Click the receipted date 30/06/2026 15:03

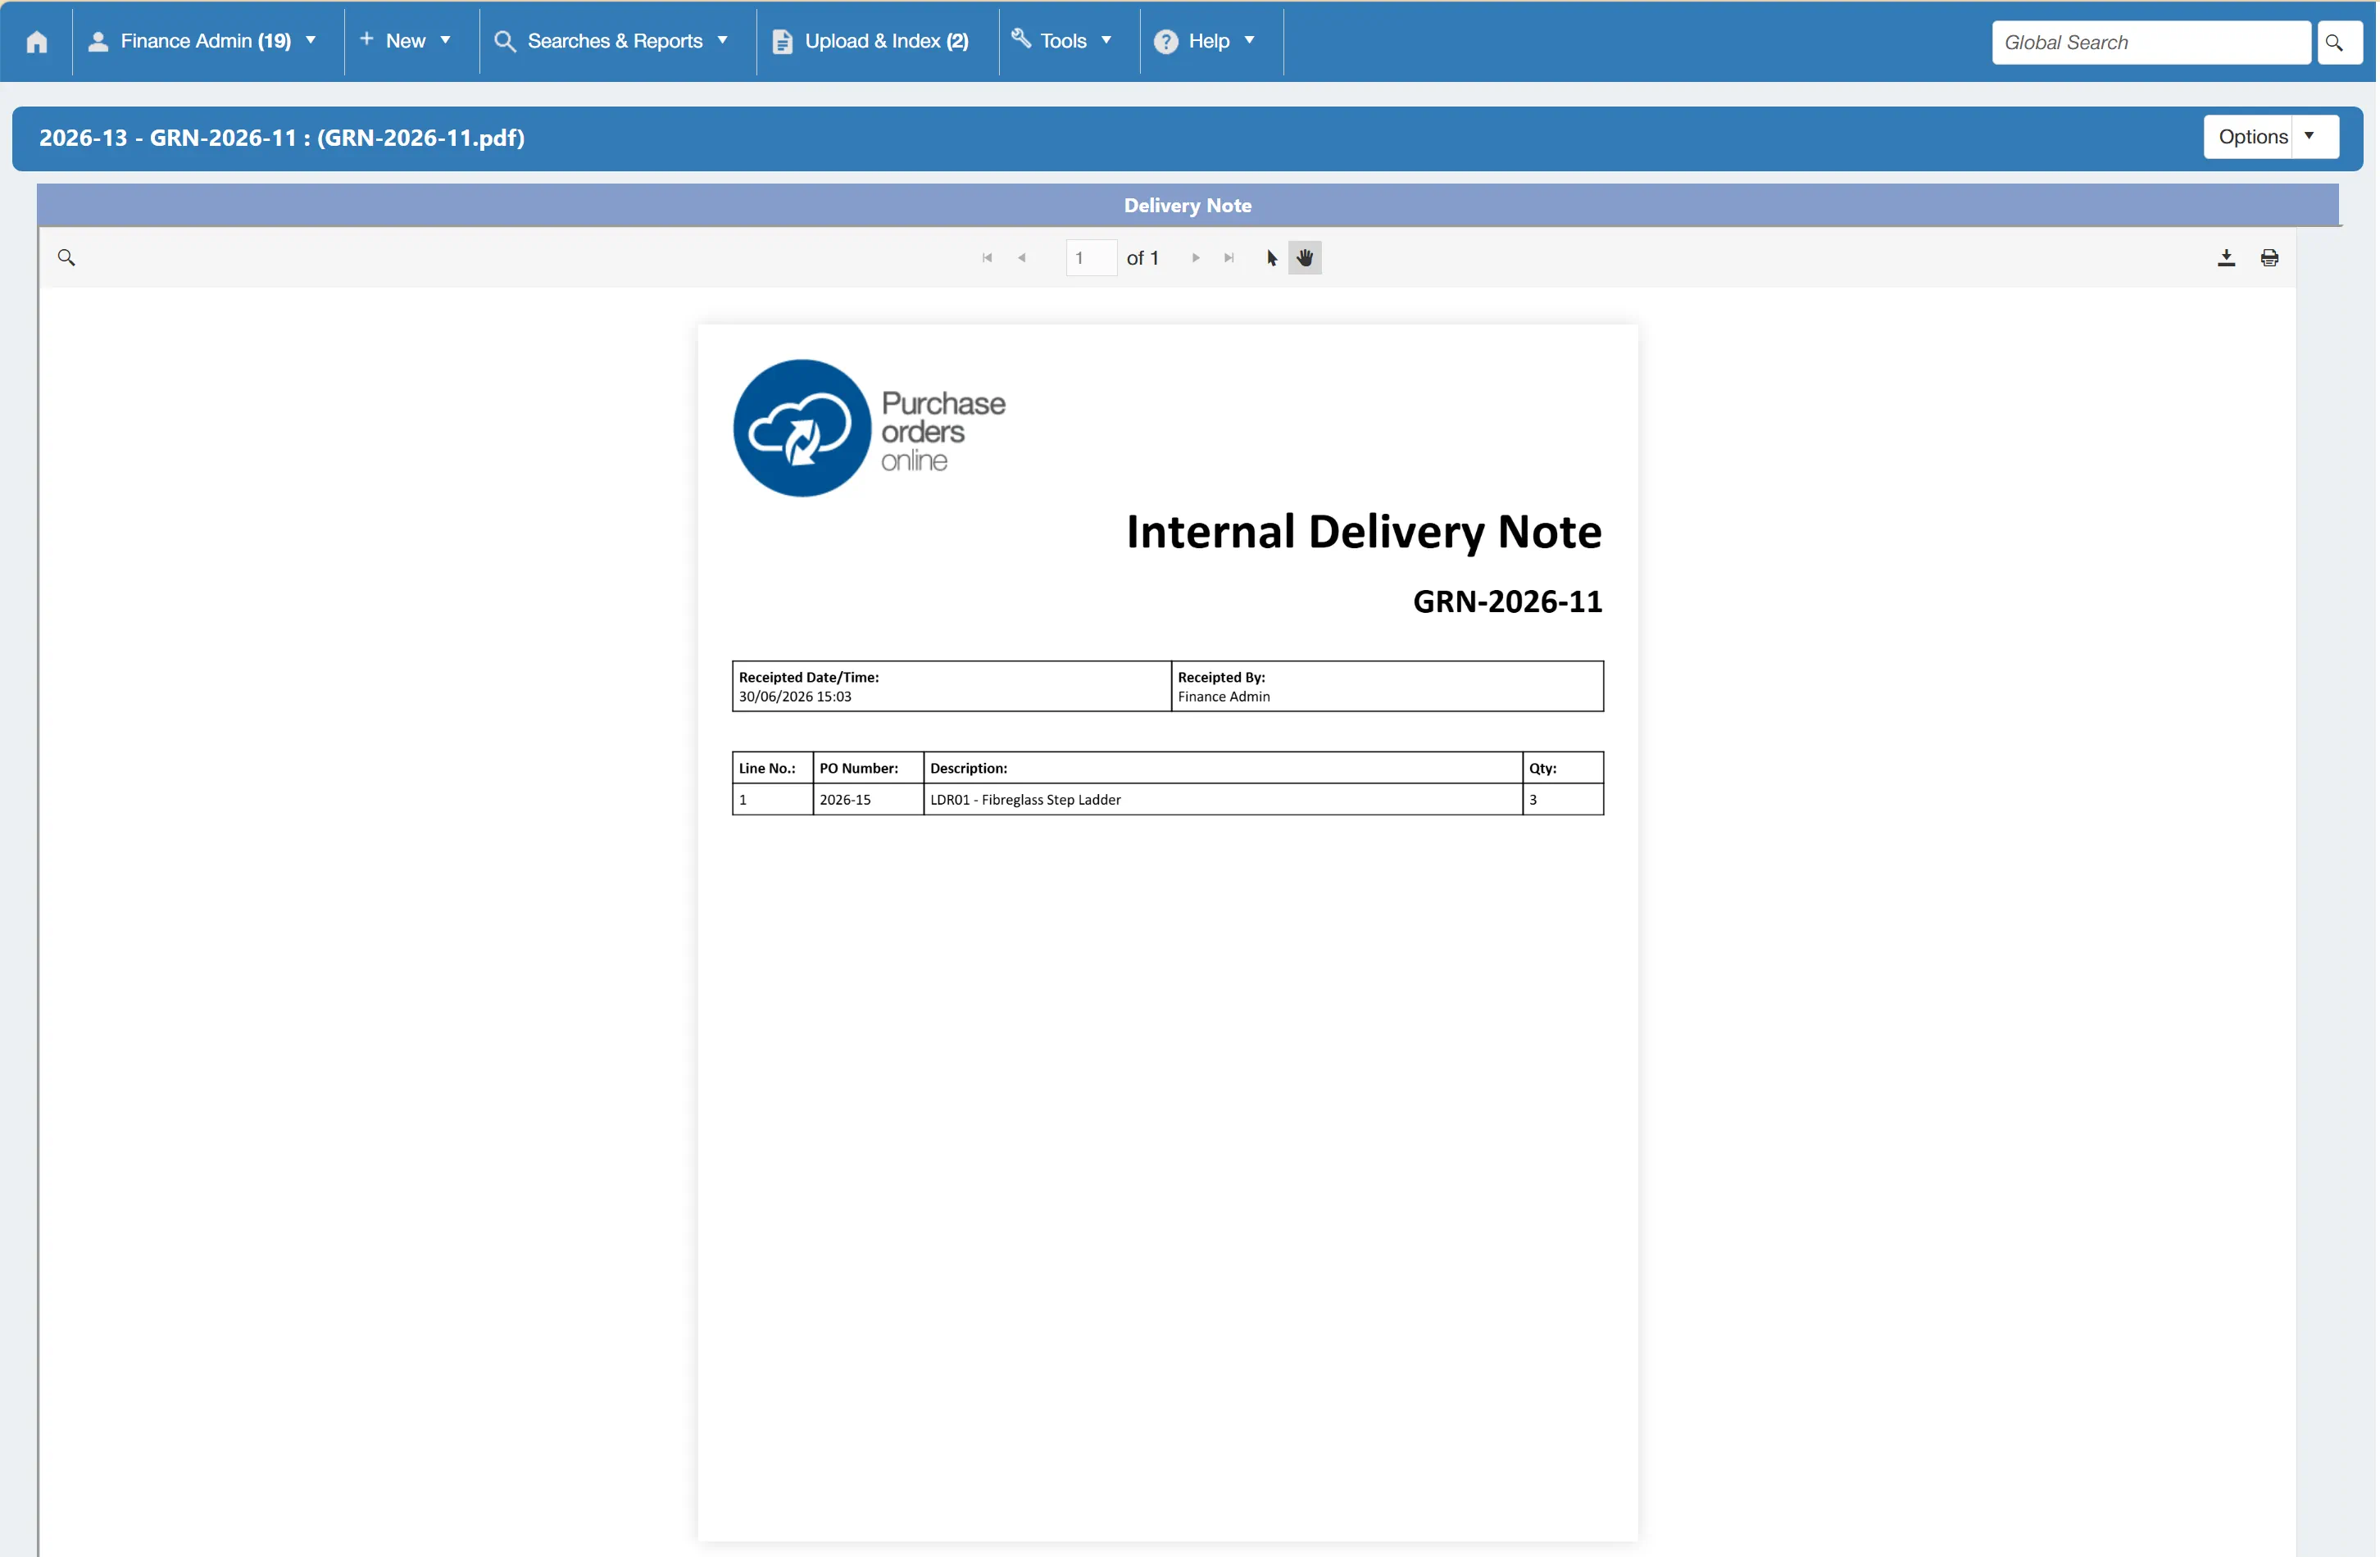(x=795, y=696)
